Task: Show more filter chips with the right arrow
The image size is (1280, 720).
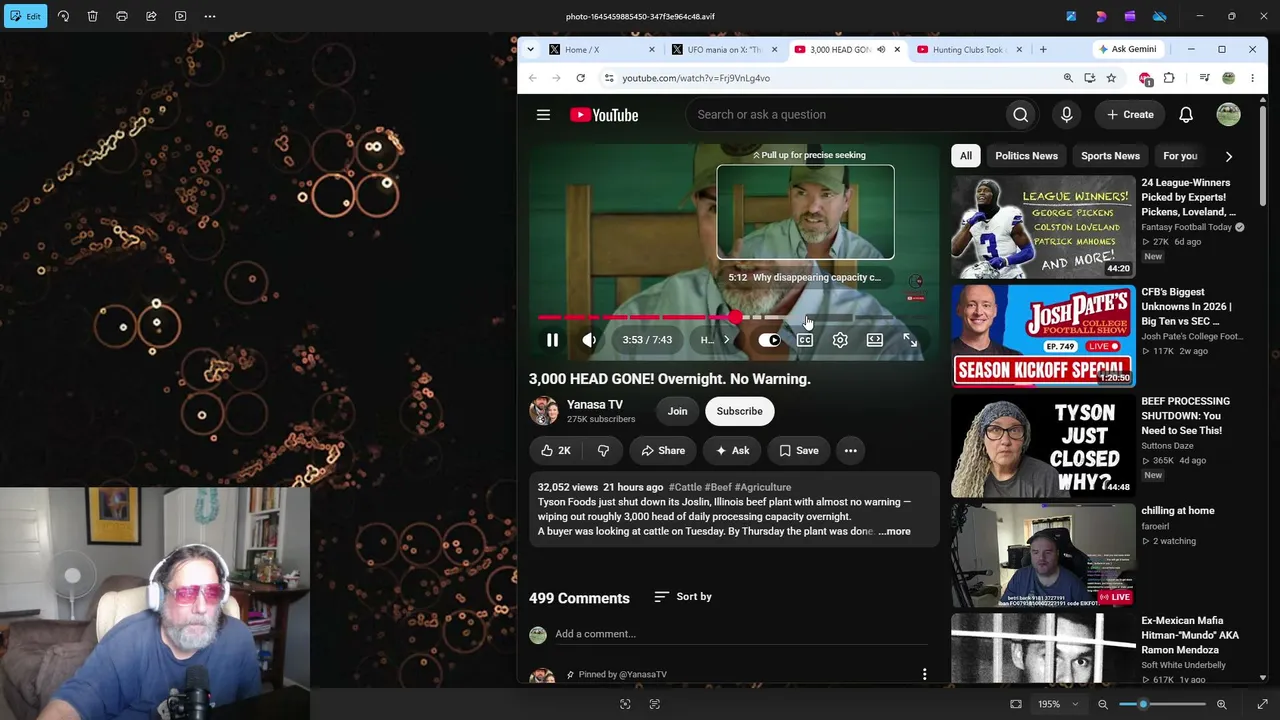Action: pyautogui.click(x=1228, y=156)
